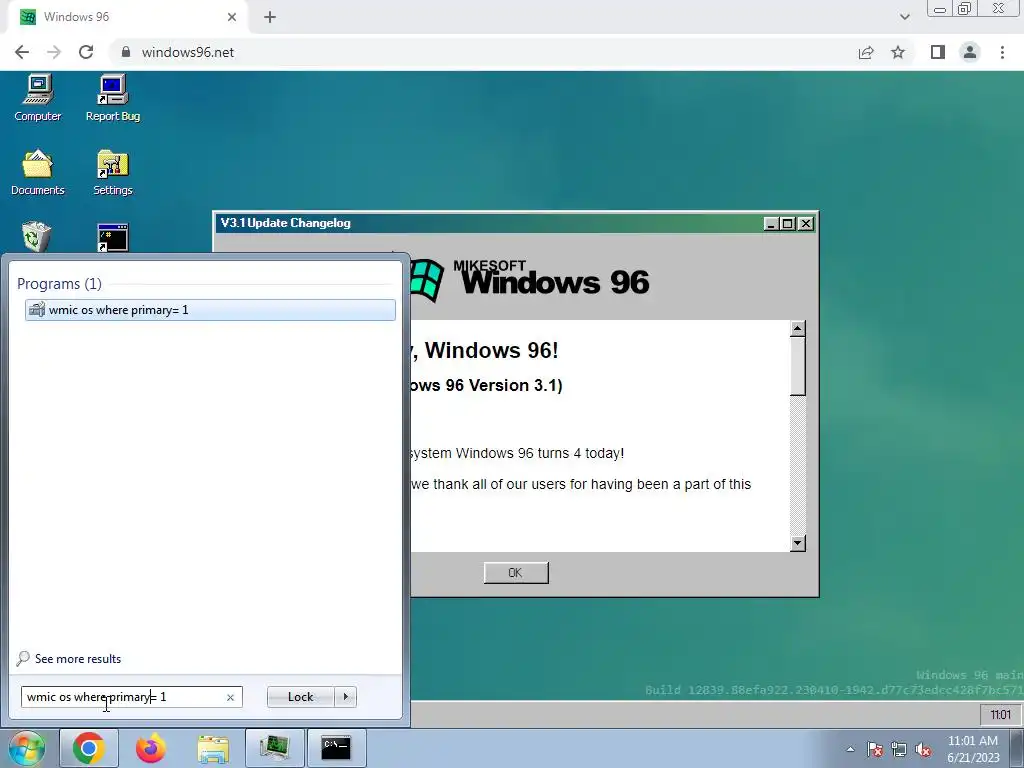Image resolution: width=1024 pixels, height=768 pixels.
Task: Click the Programs (1) heading
Action: click(59, 283)
